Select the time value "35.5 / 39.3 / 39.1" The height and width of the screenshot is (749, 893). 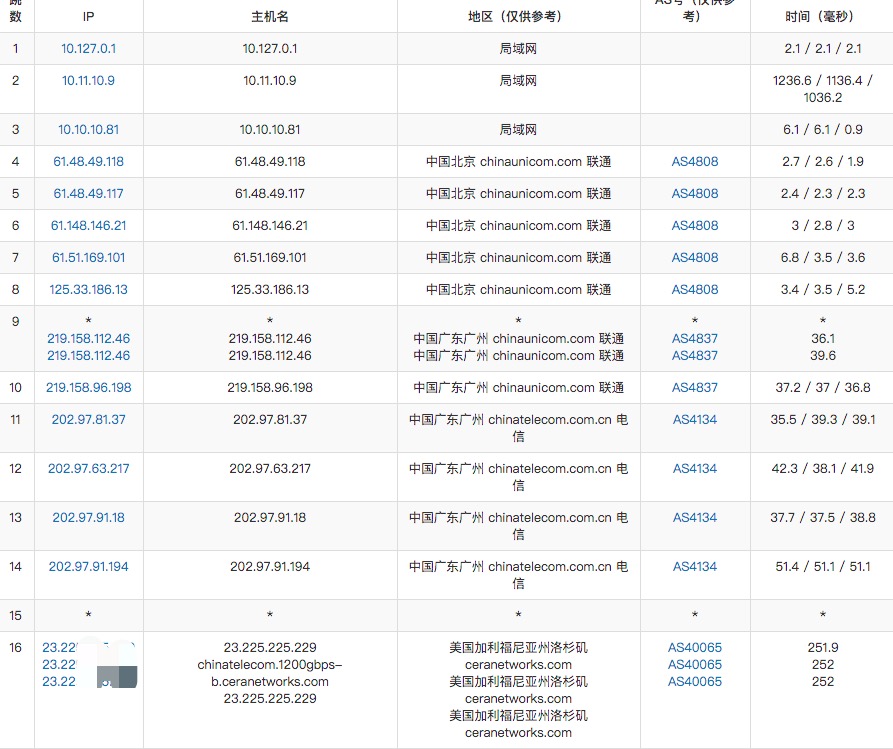click(822, 419)
